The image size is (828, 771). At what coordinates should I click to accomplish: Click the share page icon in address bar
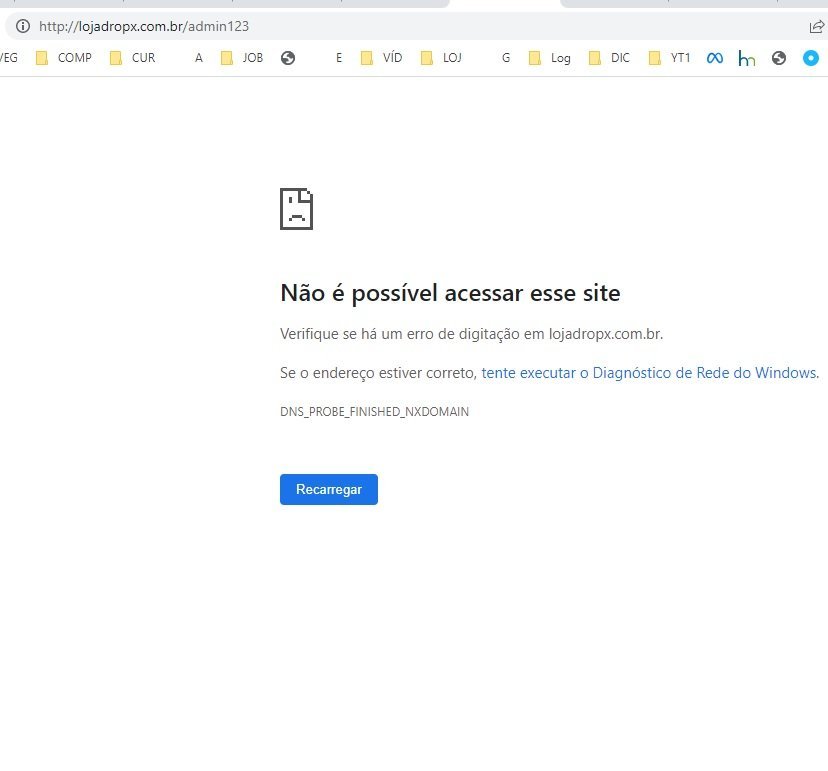tap(816, 26)
